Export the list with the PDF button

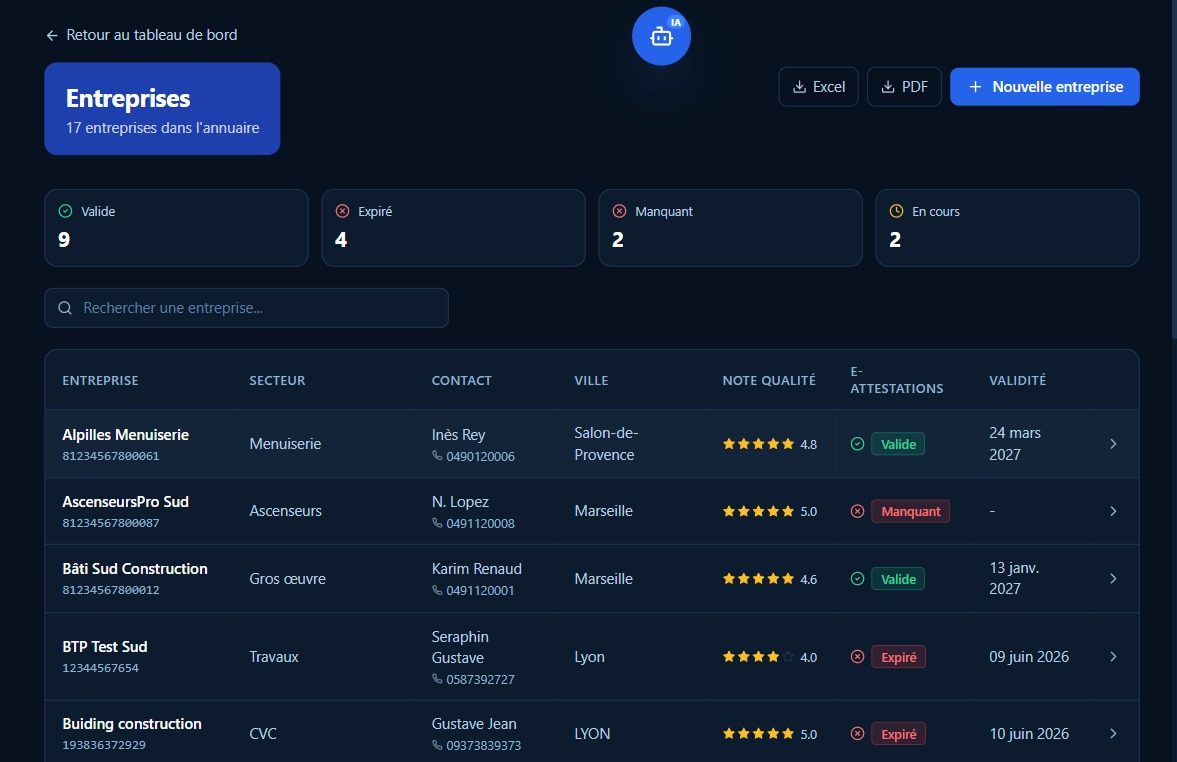click(x=904, y=87)
